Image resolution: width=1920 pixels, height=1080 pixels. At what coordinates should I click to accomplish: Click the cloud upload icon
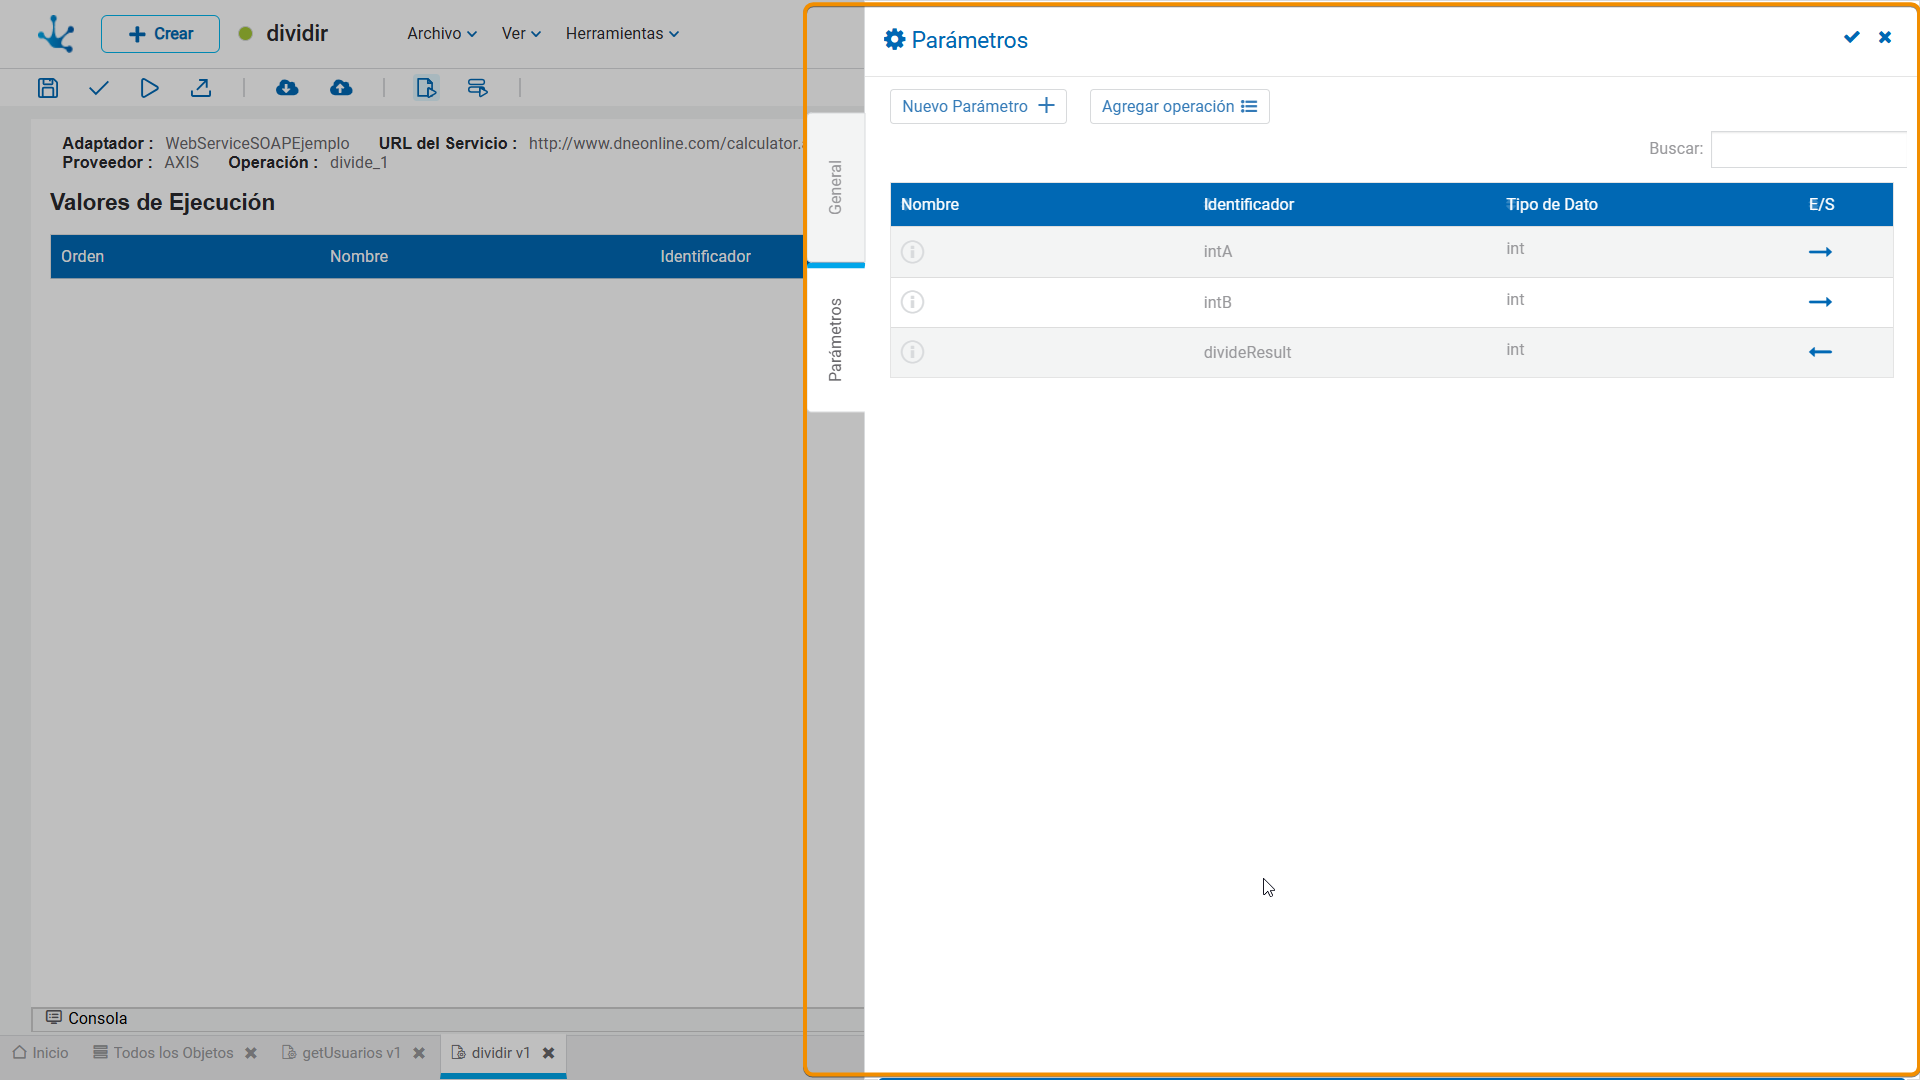click(341, 88)
